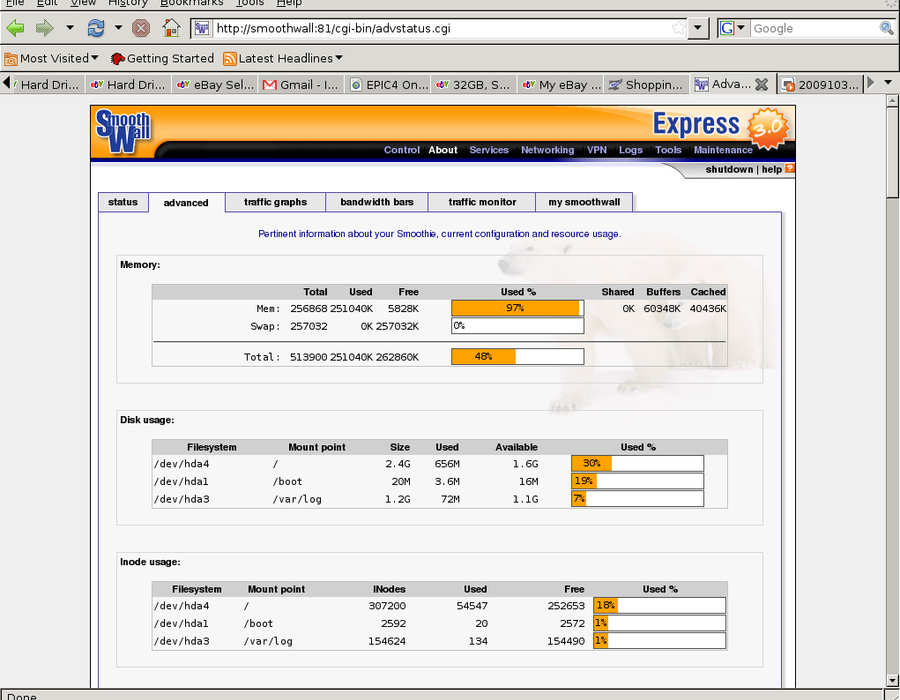Switch to the bandwidth bars tab

[377, 202]
